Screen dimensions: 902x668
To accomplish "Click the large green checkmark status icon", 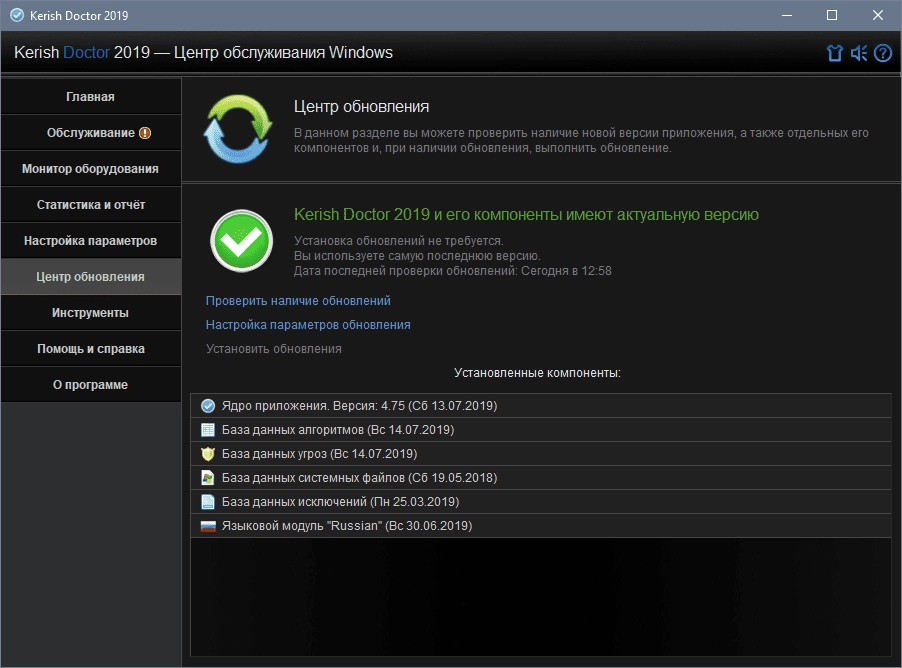I will coord(241,241).
